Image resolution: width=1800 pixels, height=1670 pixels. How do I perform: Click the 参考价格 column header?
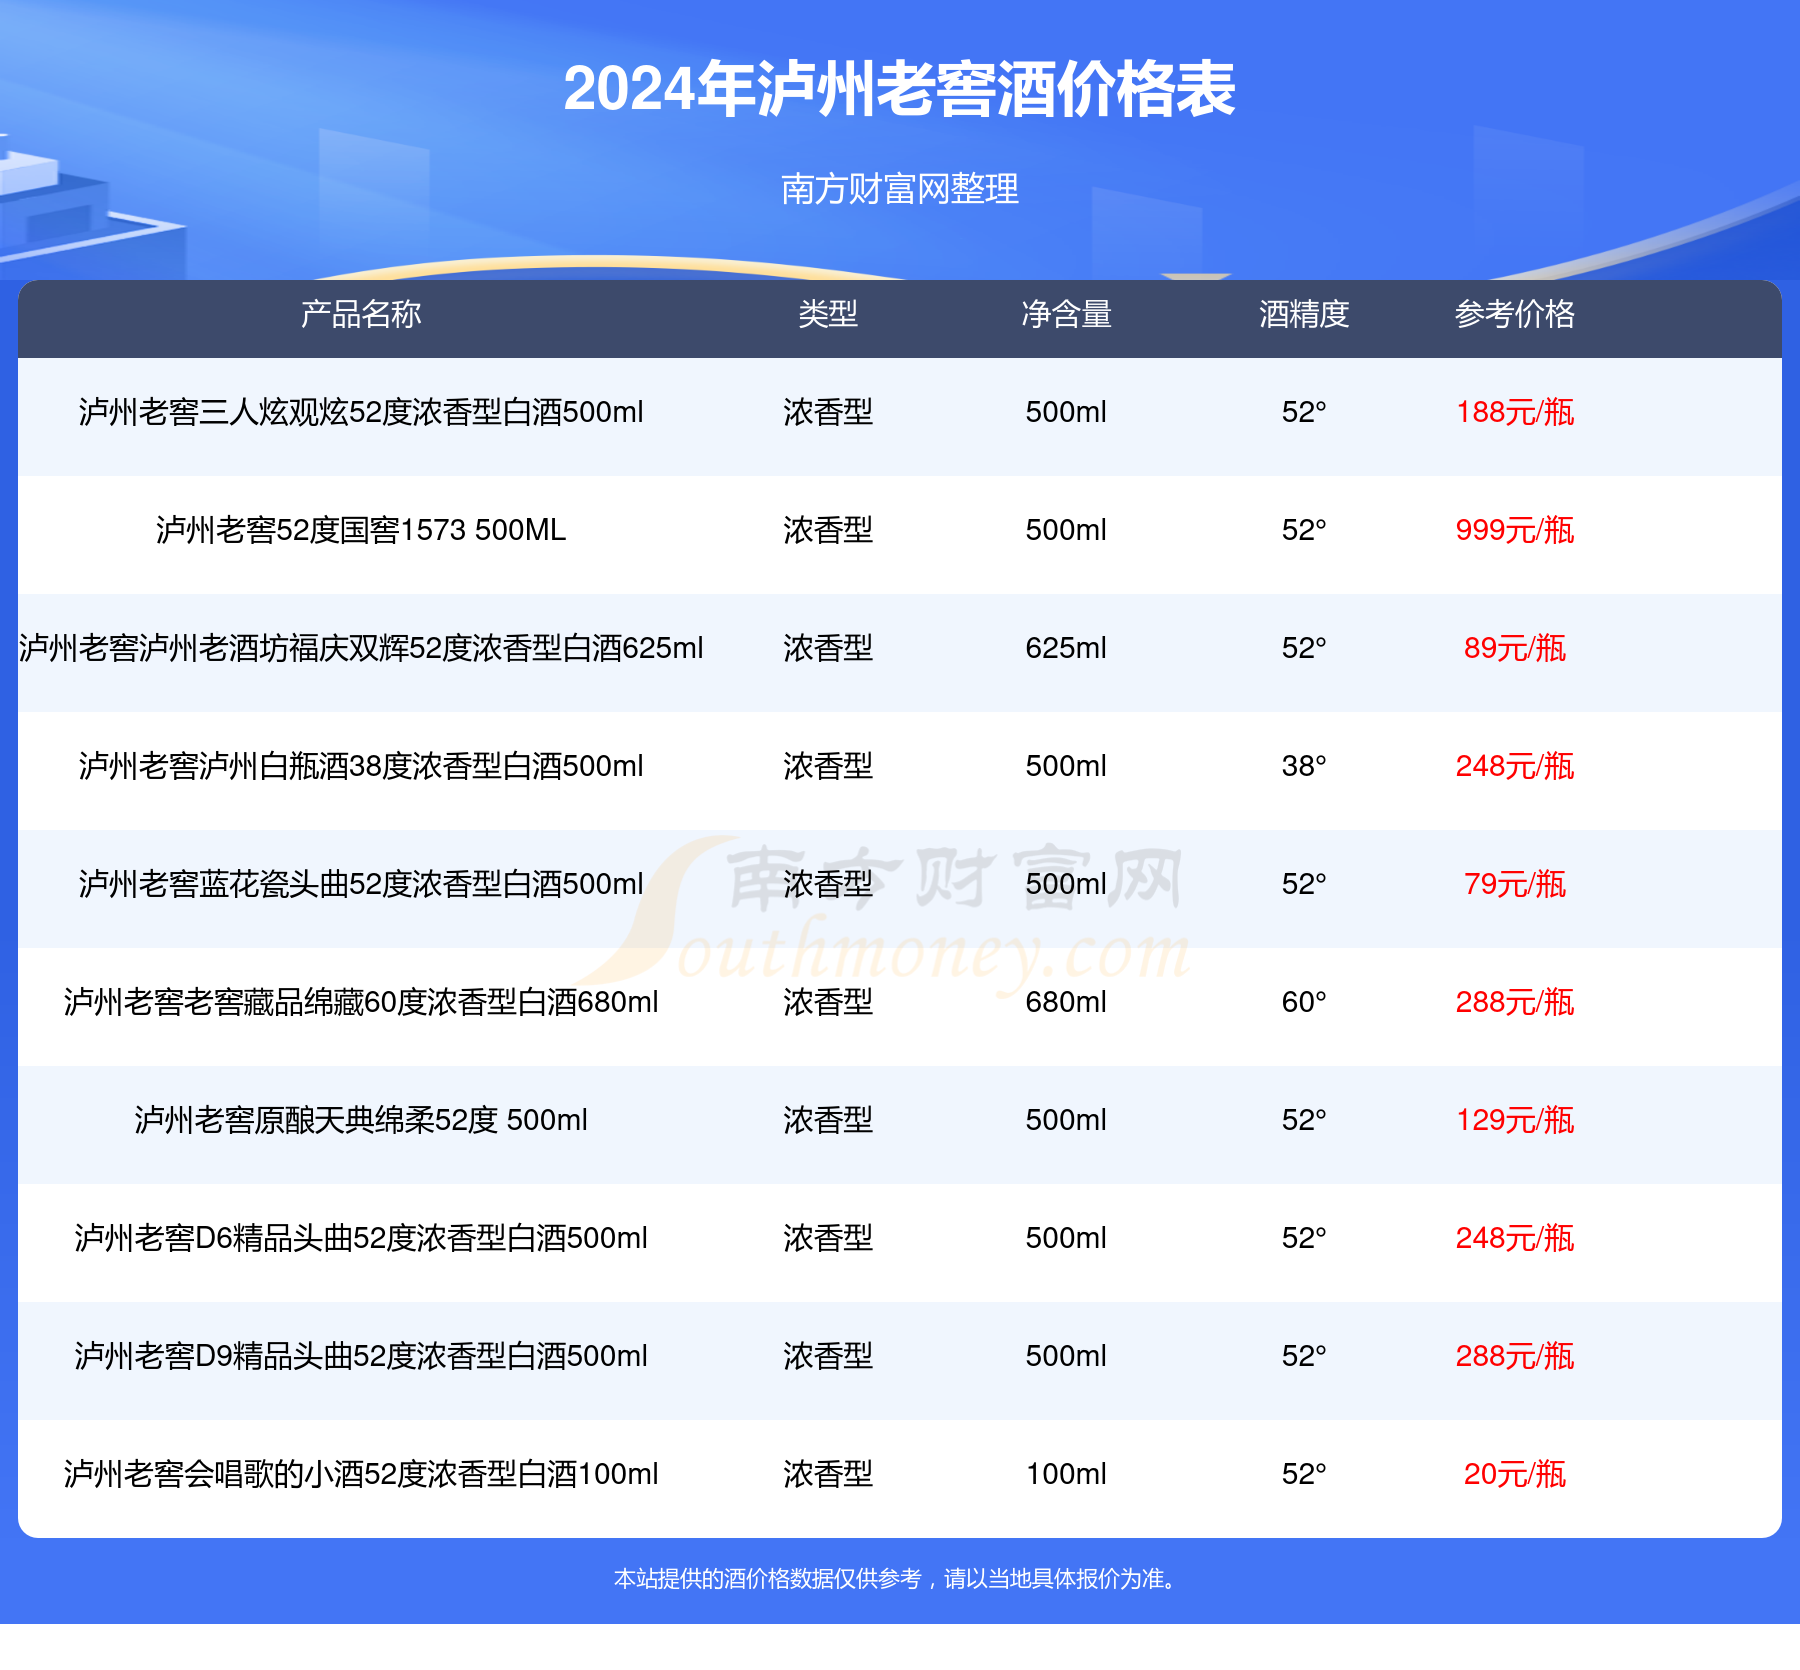(x=1515, y=314)
